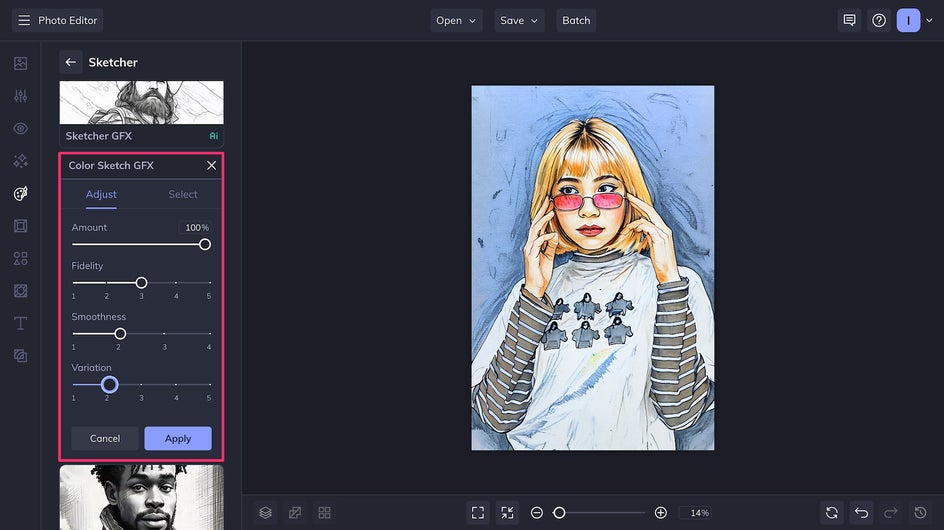Open the hamburger menu beside Photo Editor
This screenshot has height=530, width=944.
coord(24,20)
